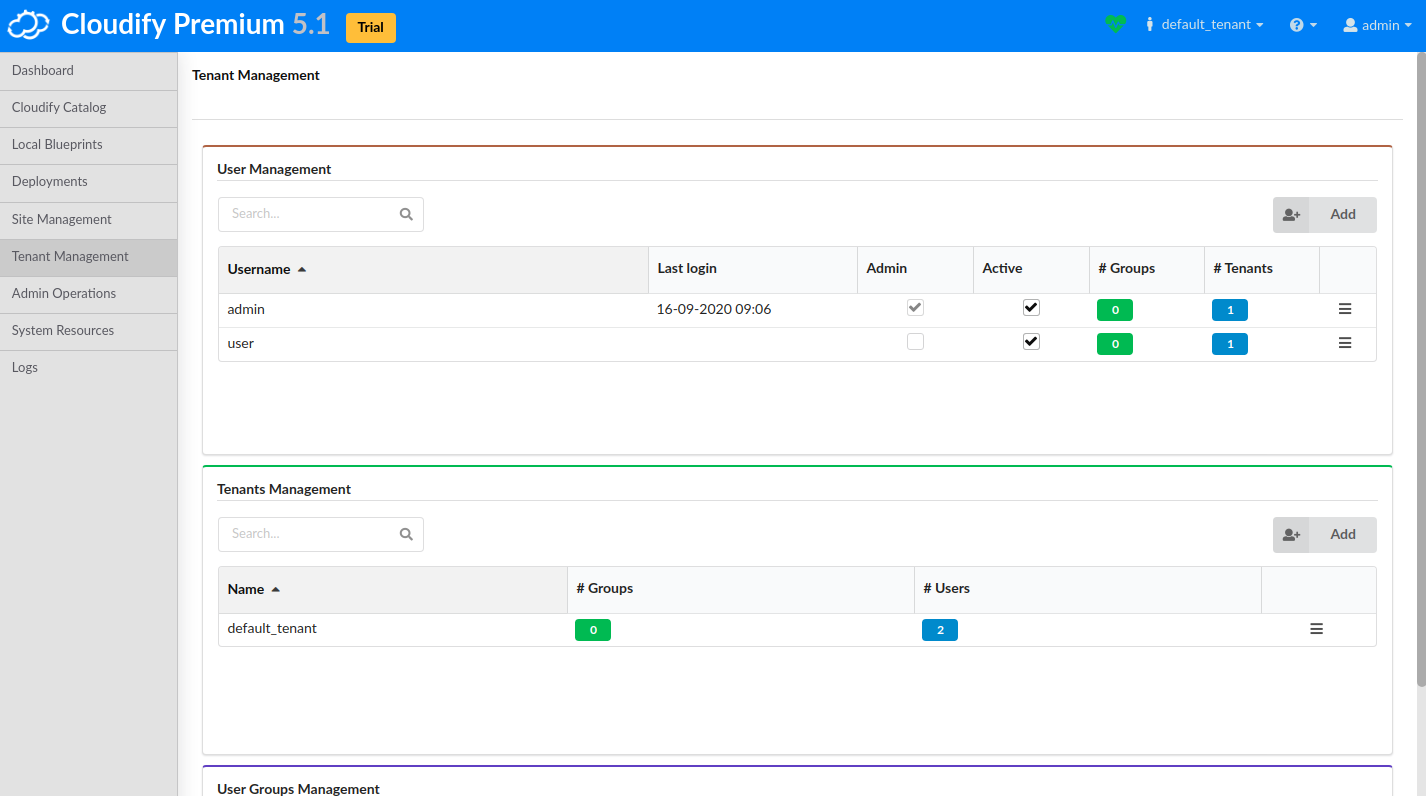Click groups count badge for user row
The height and width of the screenshot is (796, 1426).
(1115, 344)
